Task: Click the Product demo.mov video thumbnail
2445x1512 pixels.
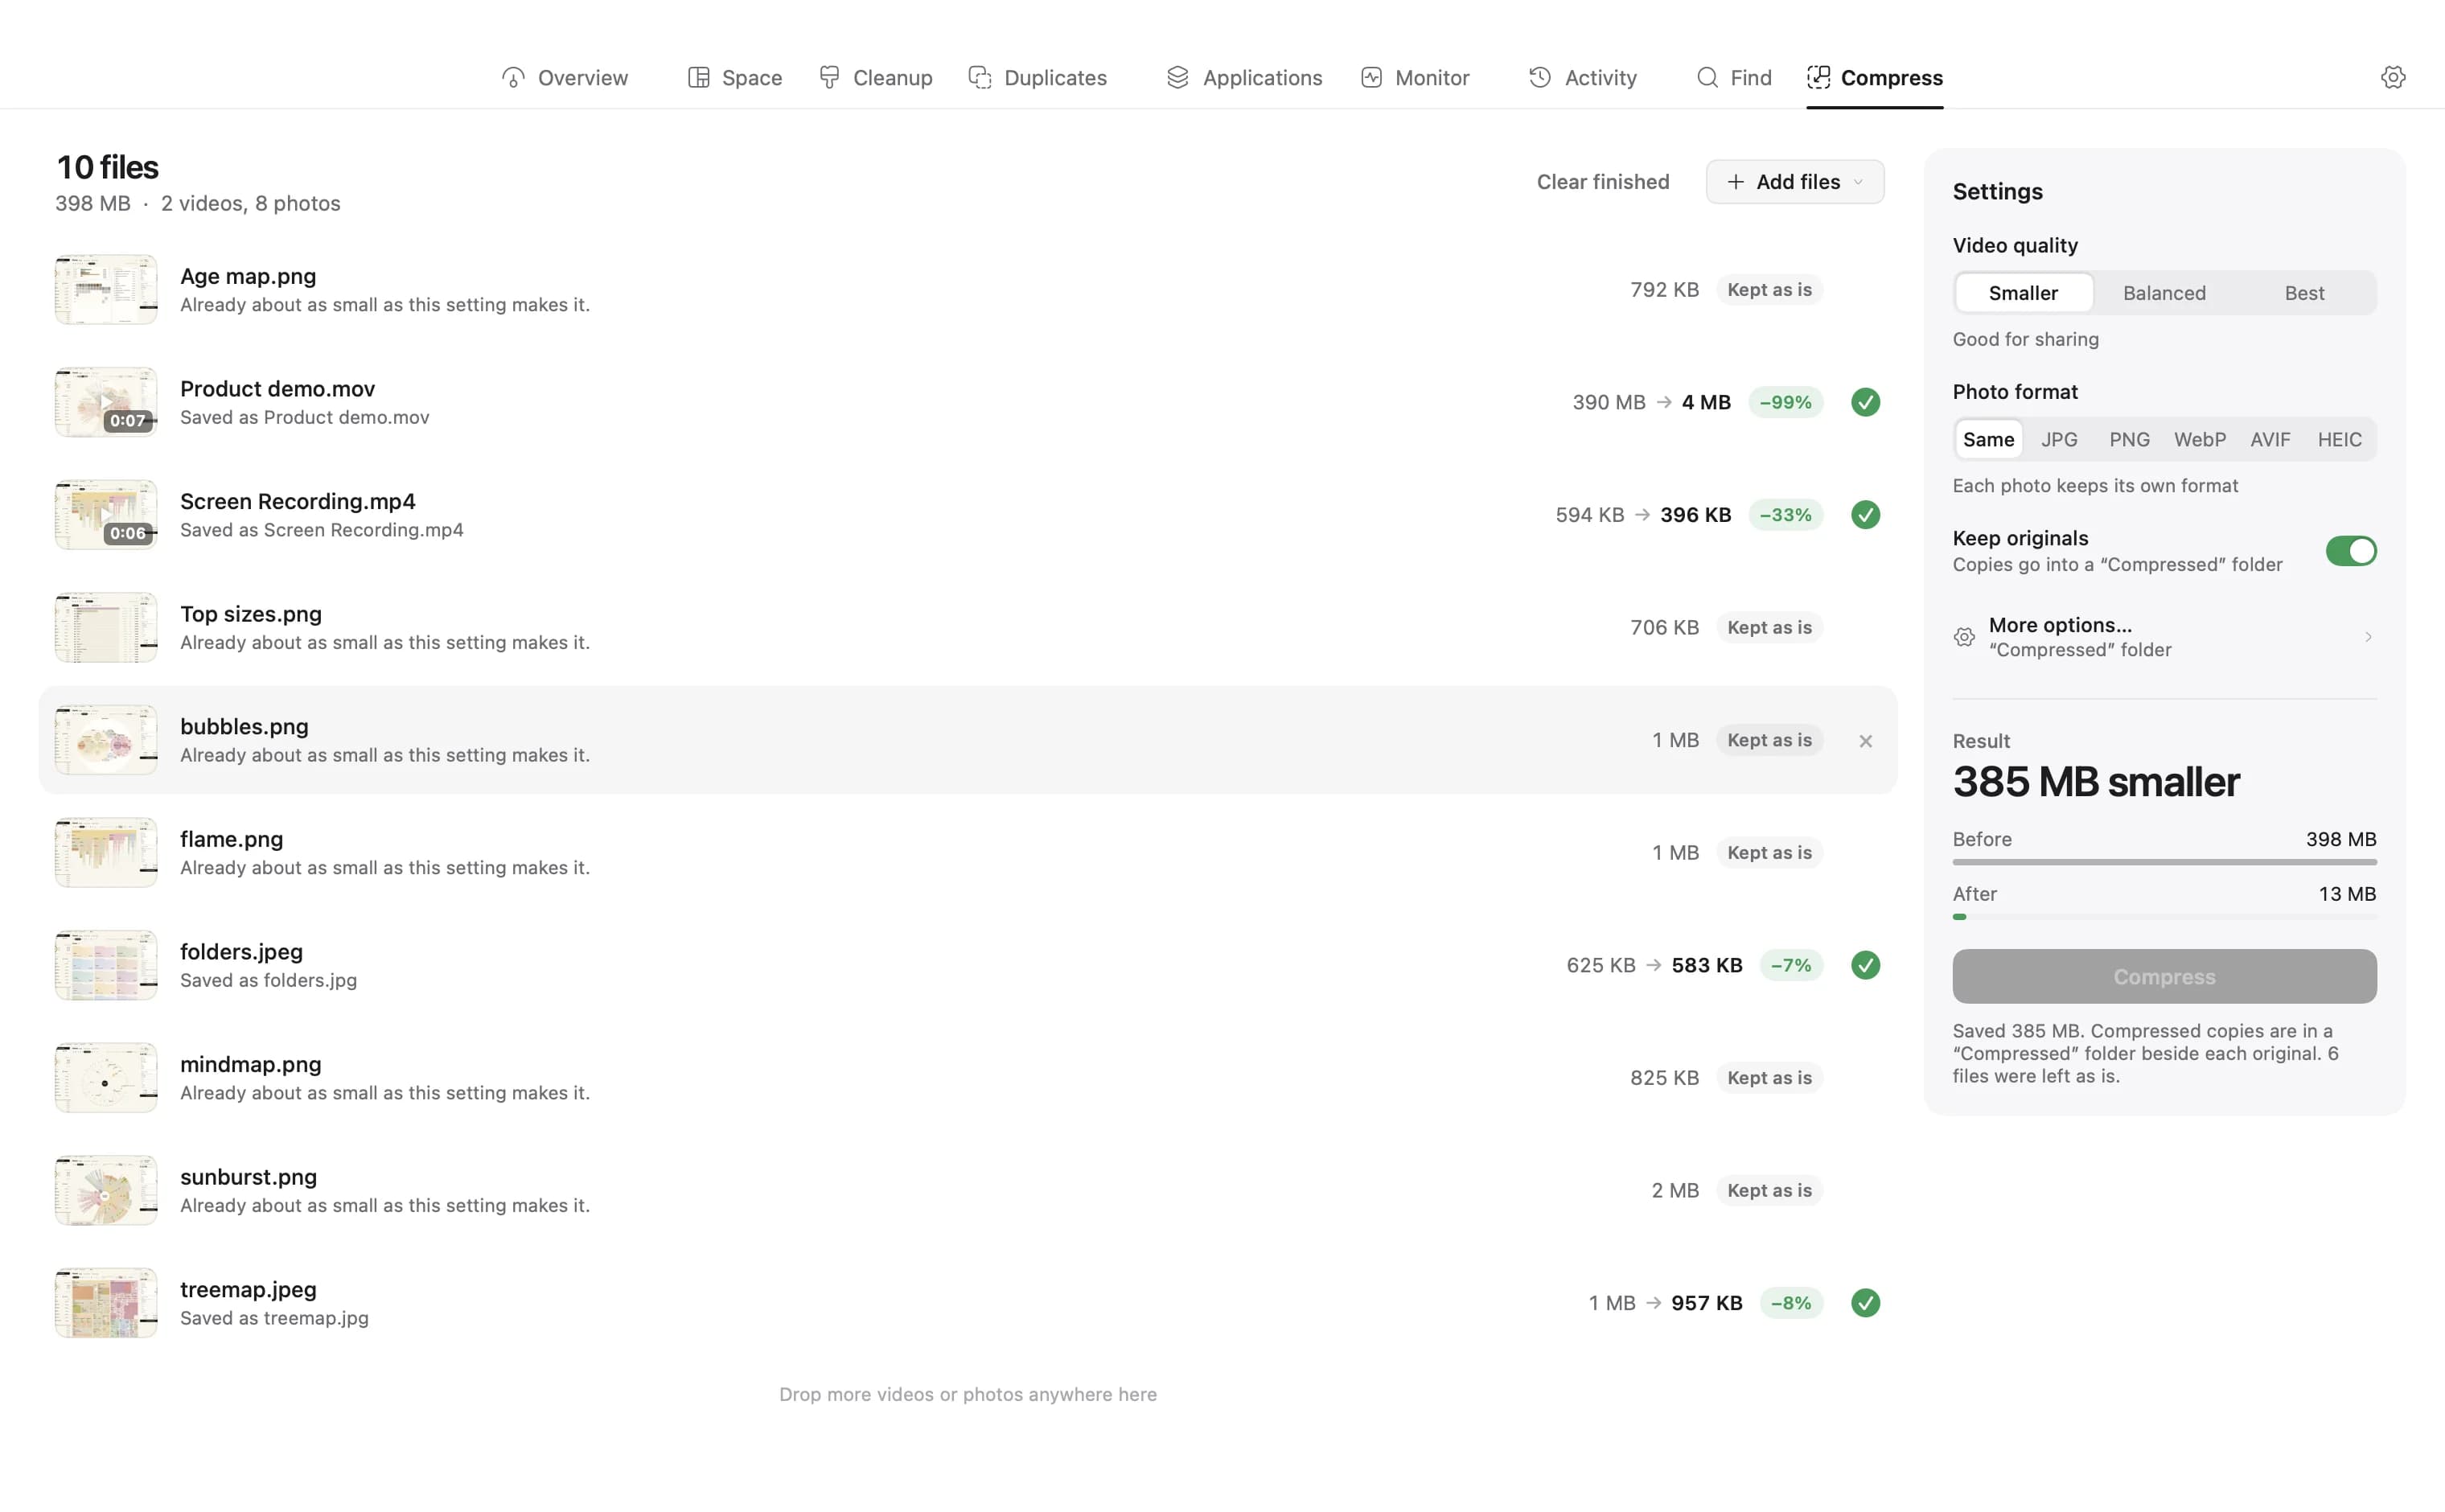Action: [106, 402]
